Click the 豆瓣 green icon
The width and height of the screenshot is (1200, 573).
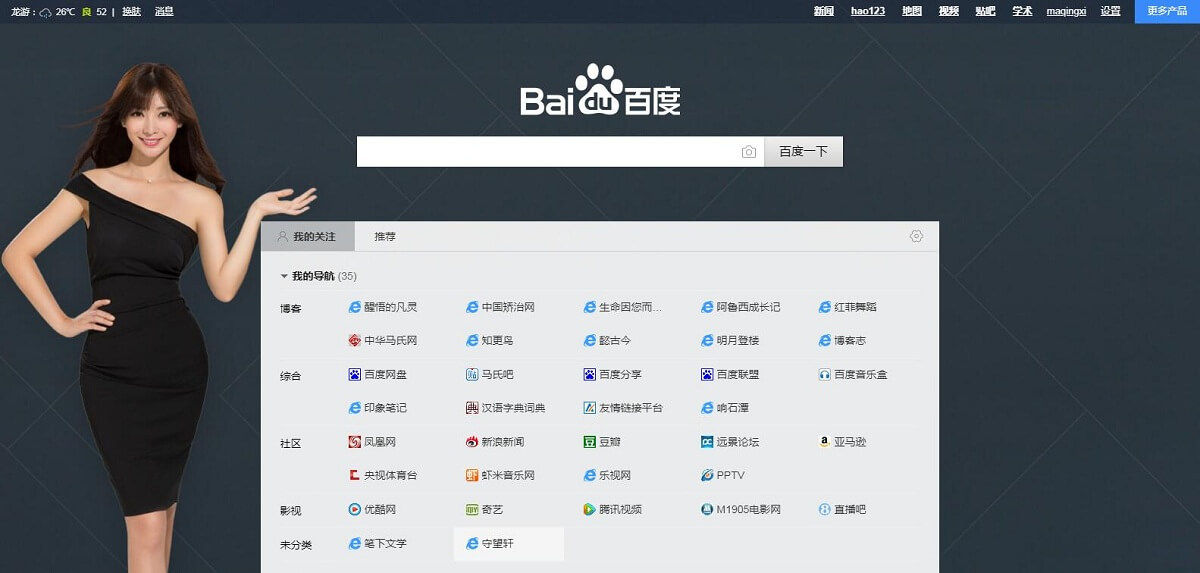(590, 442)
